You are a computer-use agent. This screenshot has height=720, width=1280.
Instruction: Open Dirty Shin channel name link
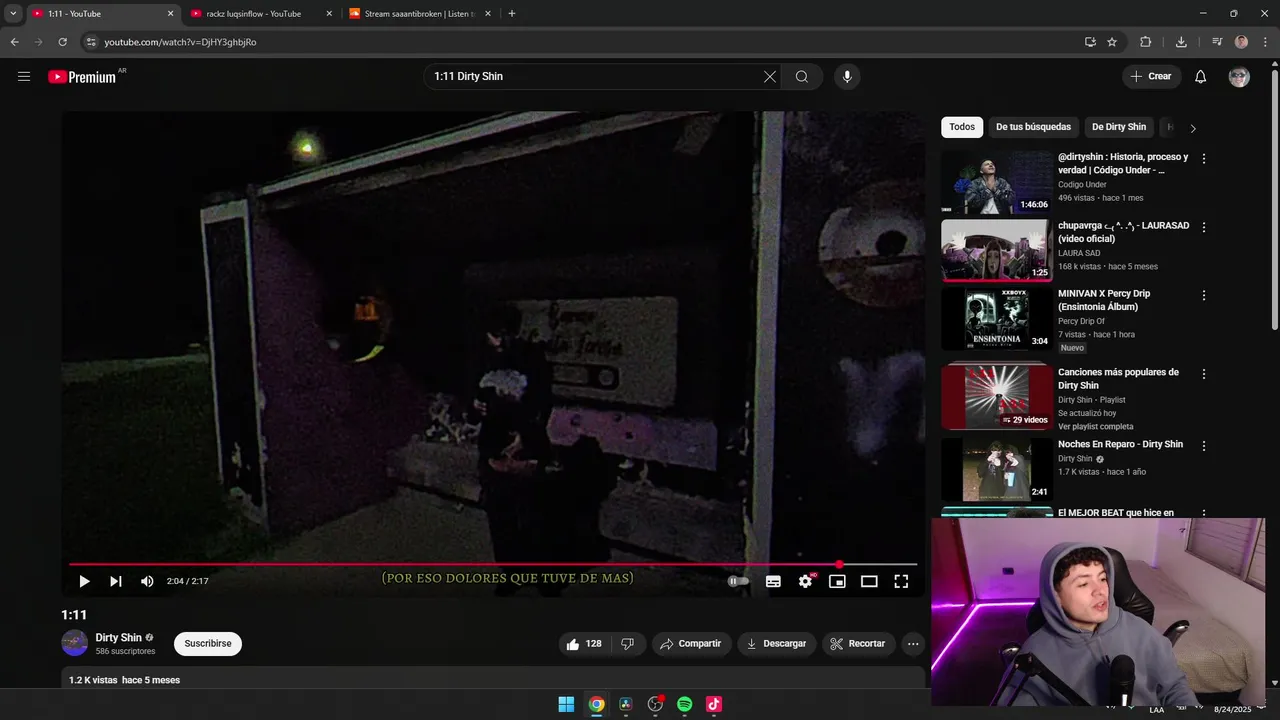119,638
